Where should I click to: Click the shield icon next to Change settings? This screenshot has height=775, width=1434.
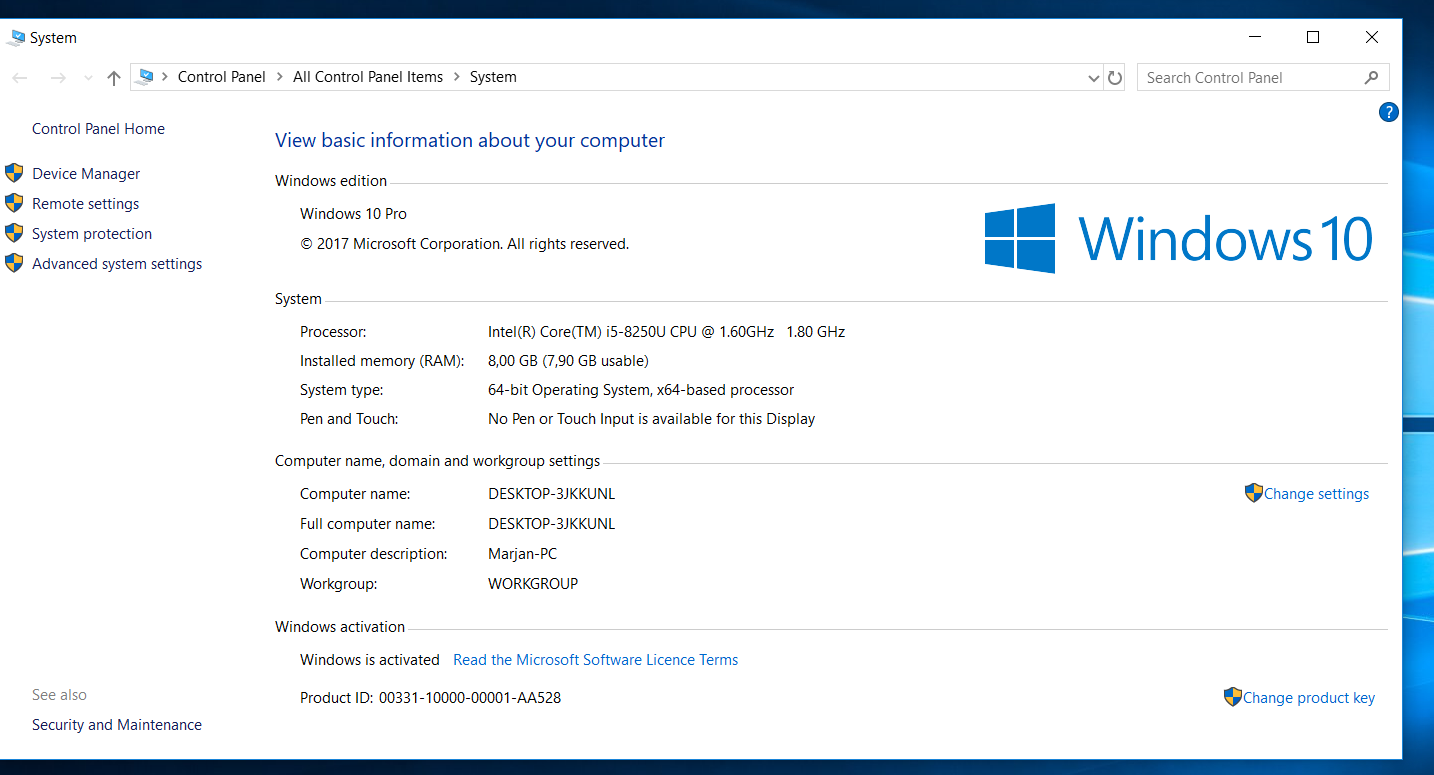[x=1254, y=493]
